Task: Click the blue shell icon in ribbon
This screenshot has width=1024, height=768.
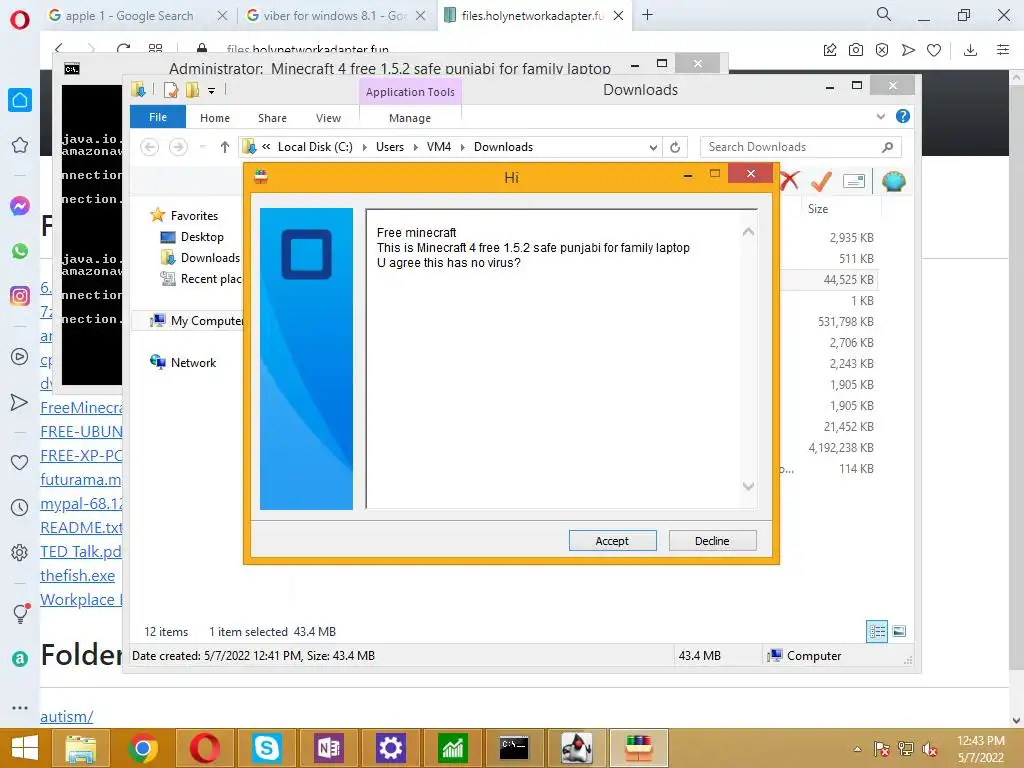Action: pyautogui.click(x=893, y=181)
